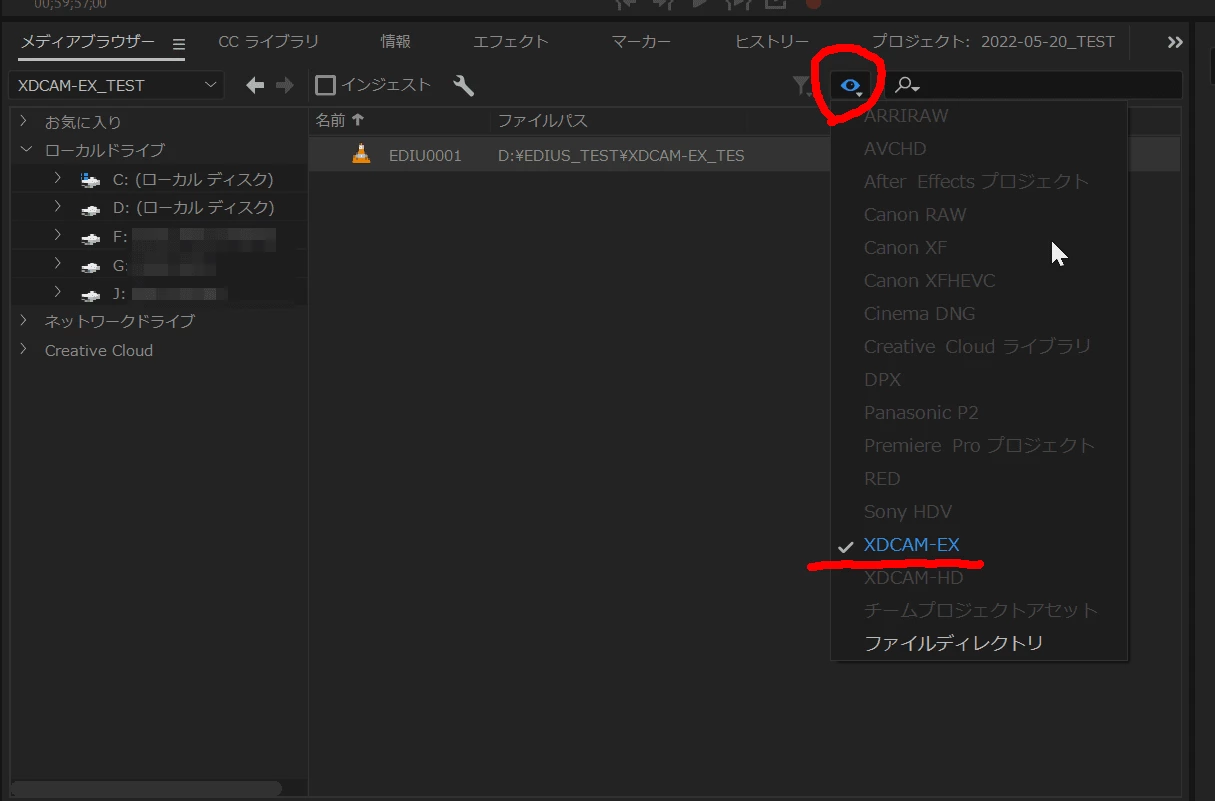
Task: Expand the Creative Cloud tree node
Action: [24, 349]
